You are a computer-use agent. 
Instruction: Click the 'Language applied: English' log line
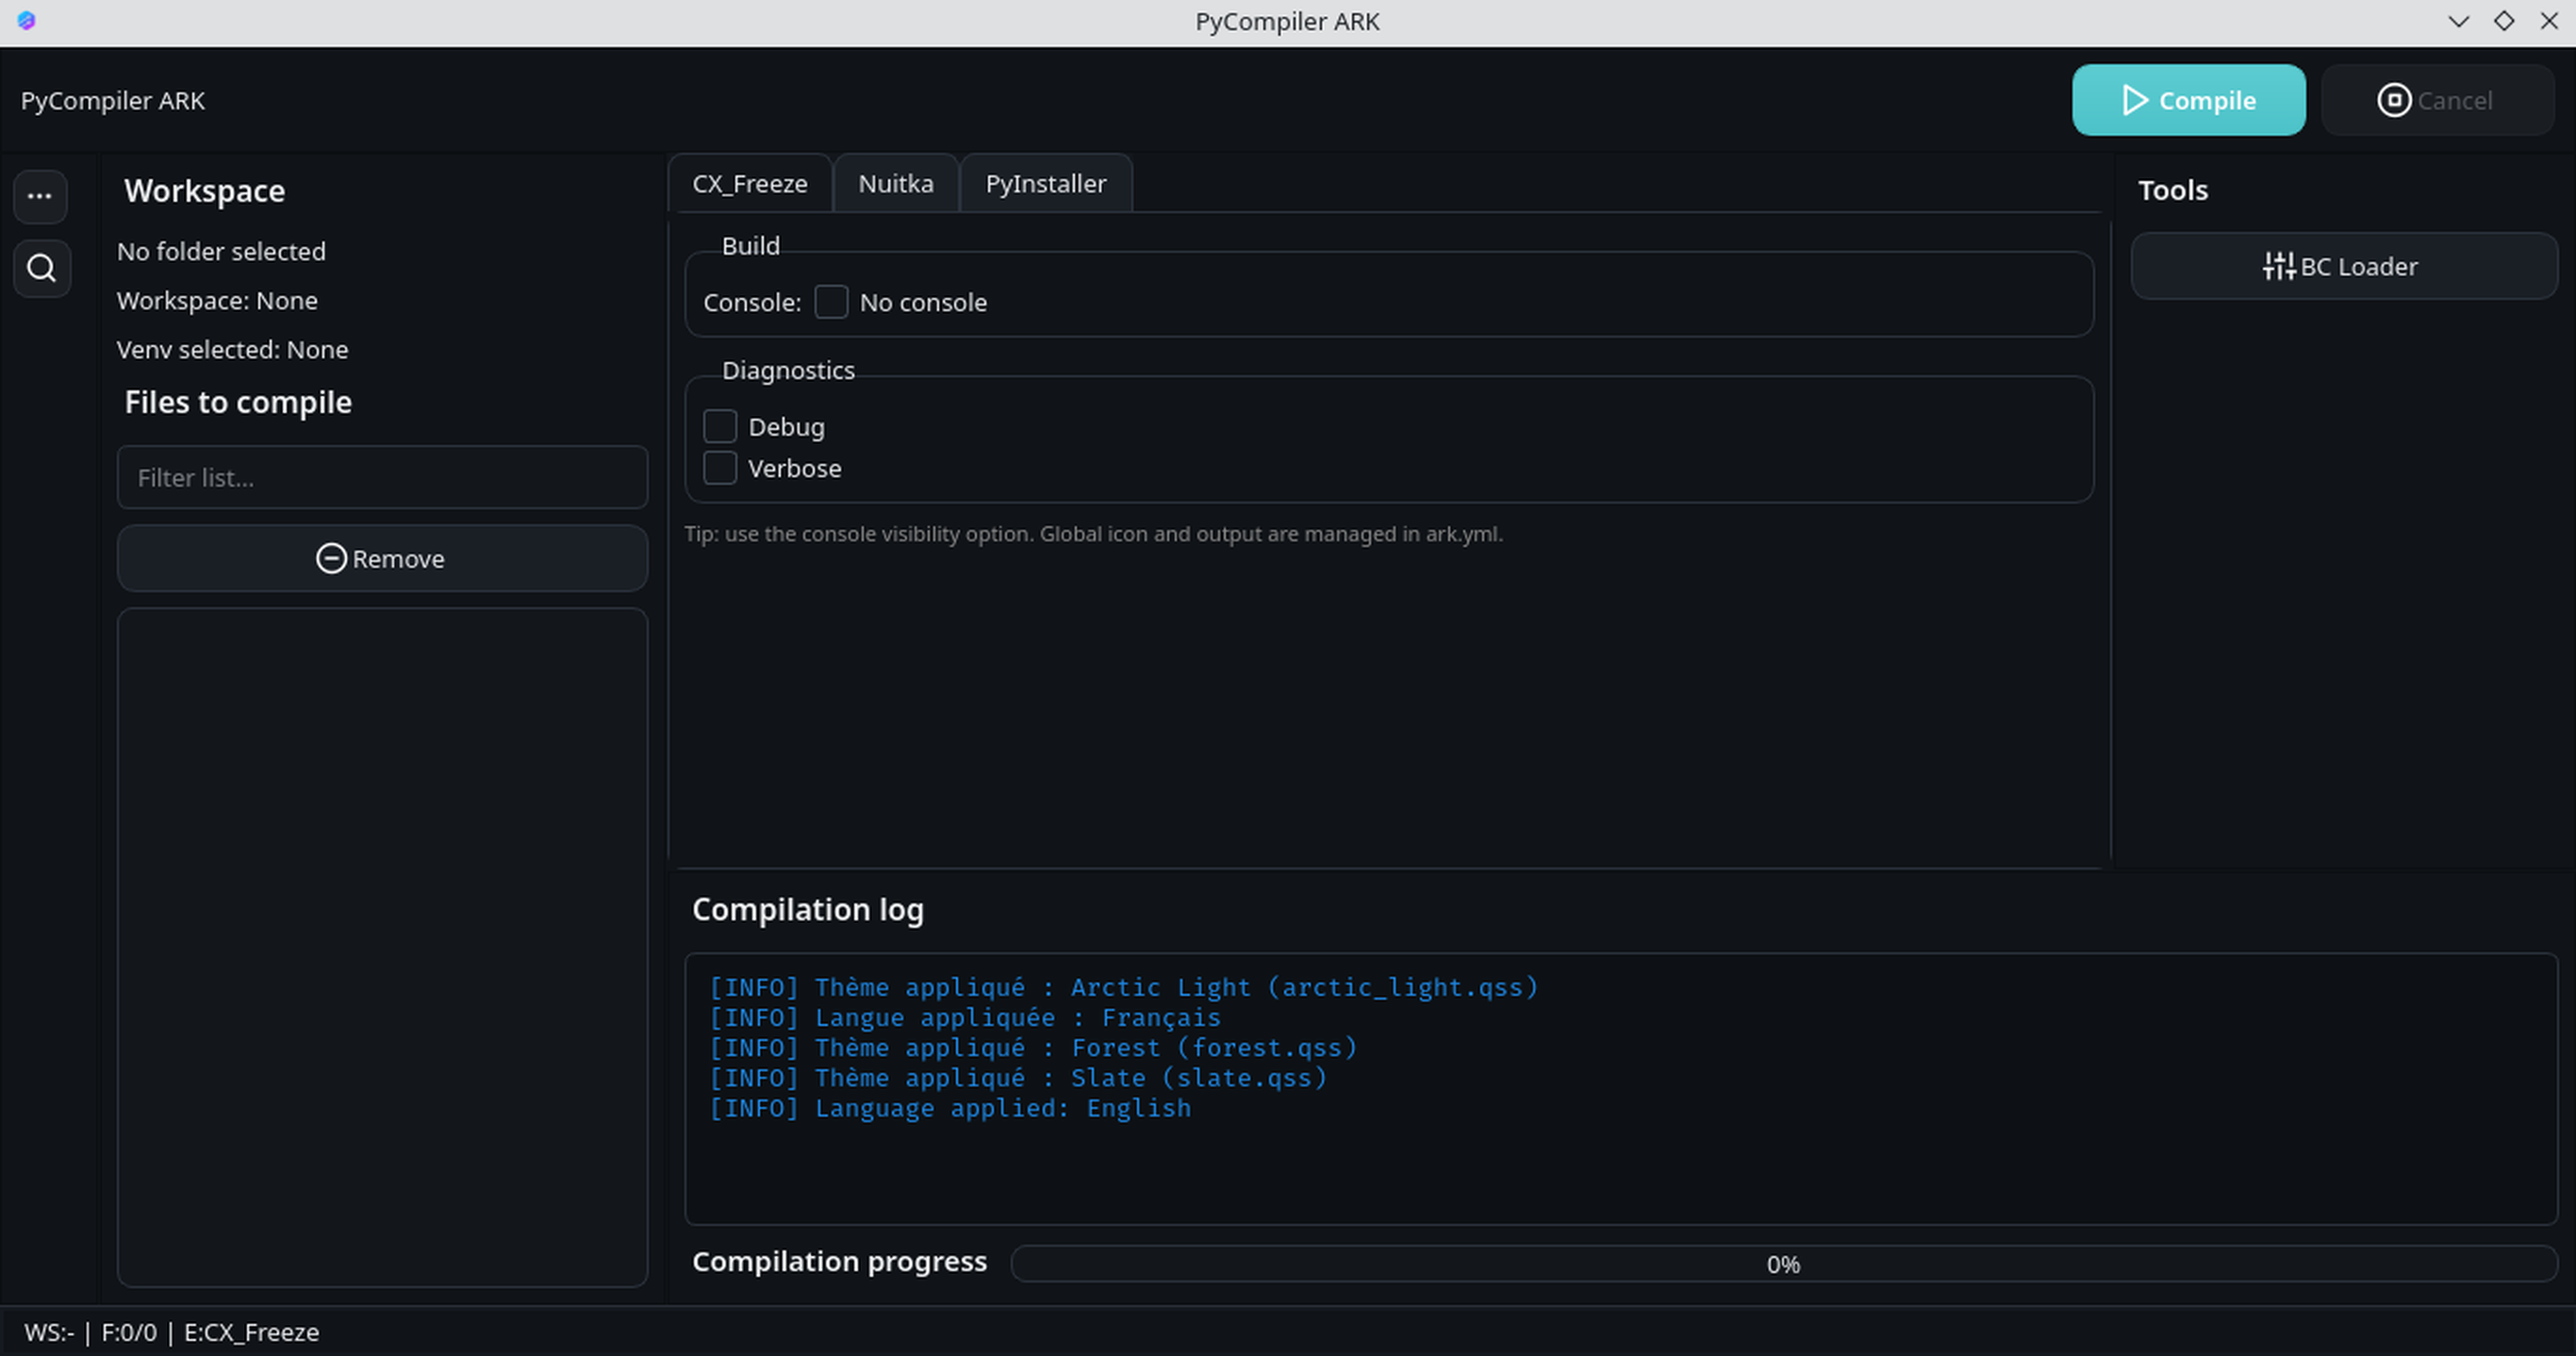coord(950,1108)
